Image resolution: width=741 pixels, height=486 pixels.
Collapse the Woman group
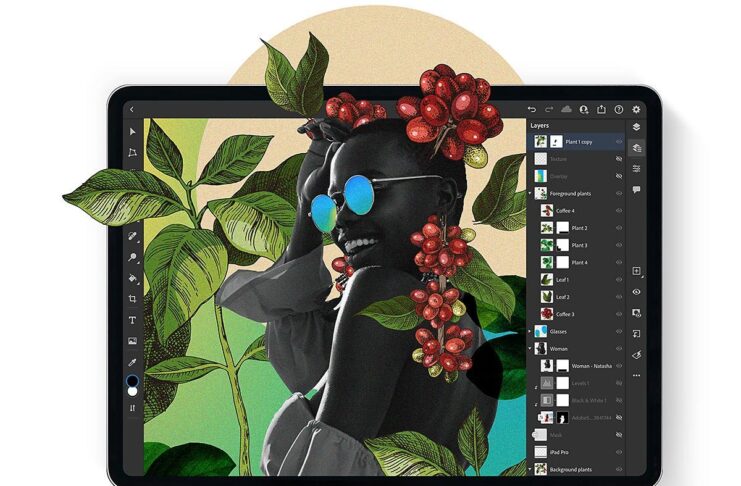[x=530, y=349]
